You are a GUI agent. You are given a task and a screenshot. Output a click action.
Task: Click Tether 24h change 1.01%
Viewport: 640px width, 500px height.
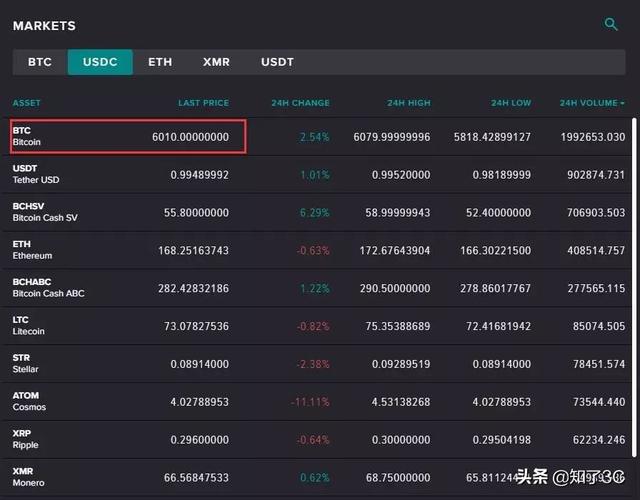(x=315, y=175)
